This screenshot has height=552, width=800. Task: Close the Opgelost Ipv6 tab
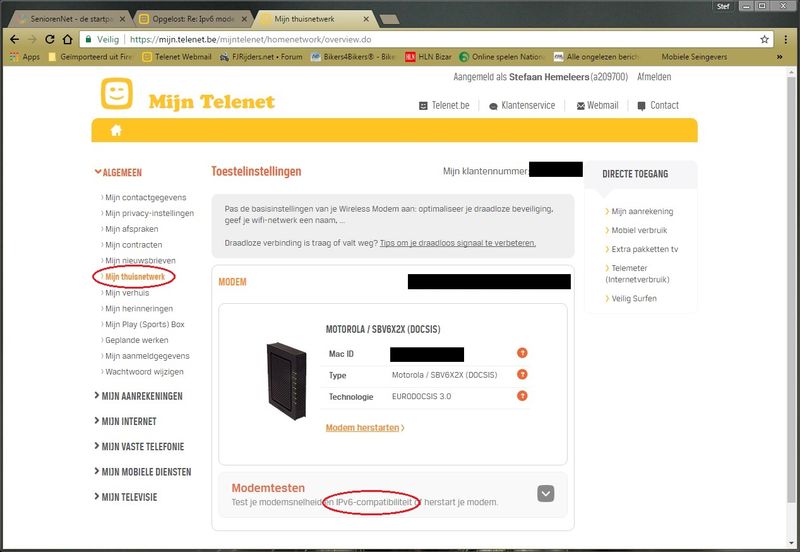click(244, 19)
